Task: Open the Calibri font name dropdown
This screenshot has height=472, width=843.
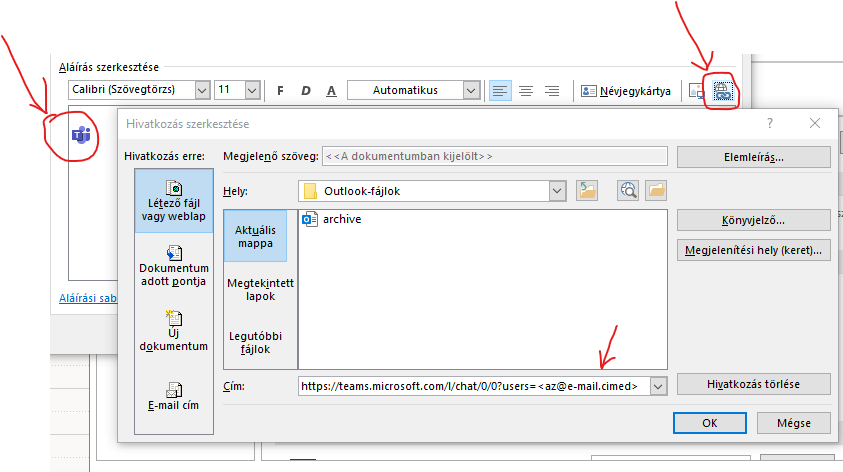Action: [202, 90]
